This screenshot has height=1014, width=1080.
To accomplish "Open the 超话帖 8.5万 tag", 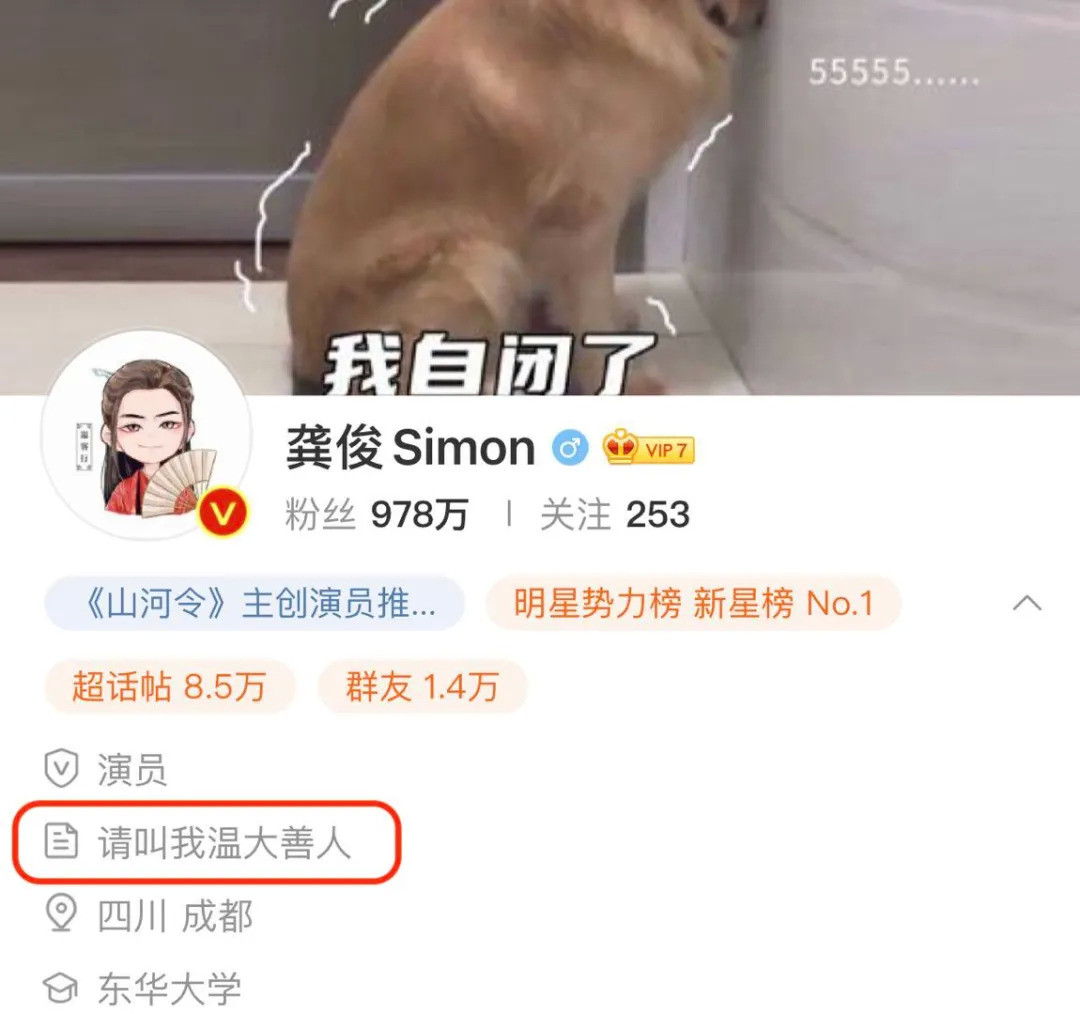I will pos(169,687).
